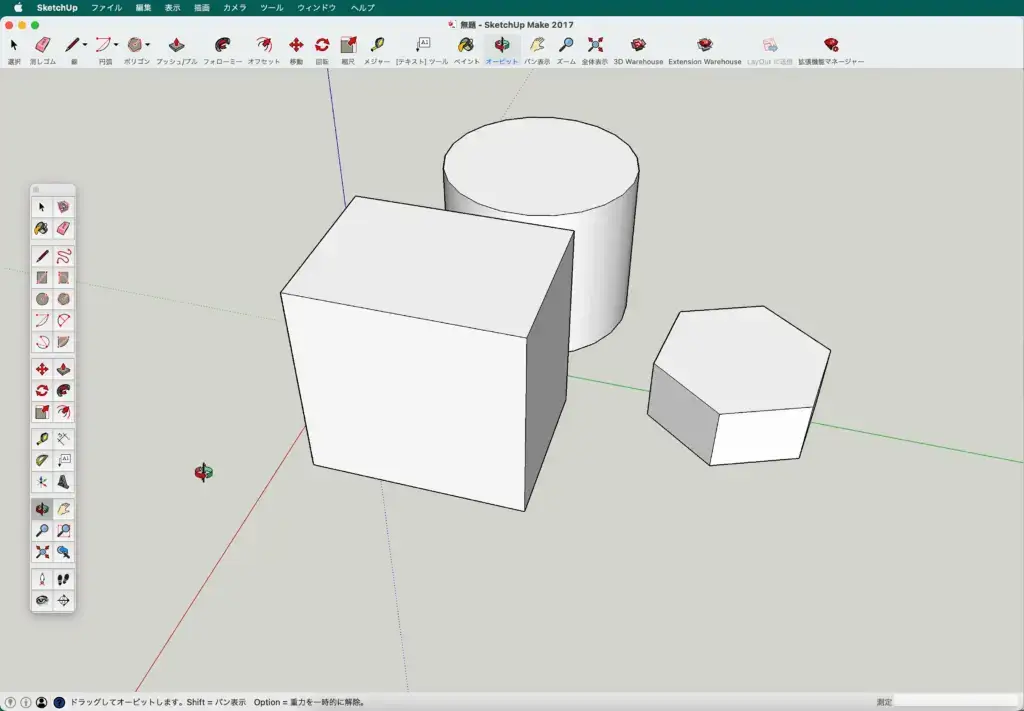Choose the 3-Point Arc tool in the floating palette
Viewport: 1024px width, 711px height.
(42, 342)
